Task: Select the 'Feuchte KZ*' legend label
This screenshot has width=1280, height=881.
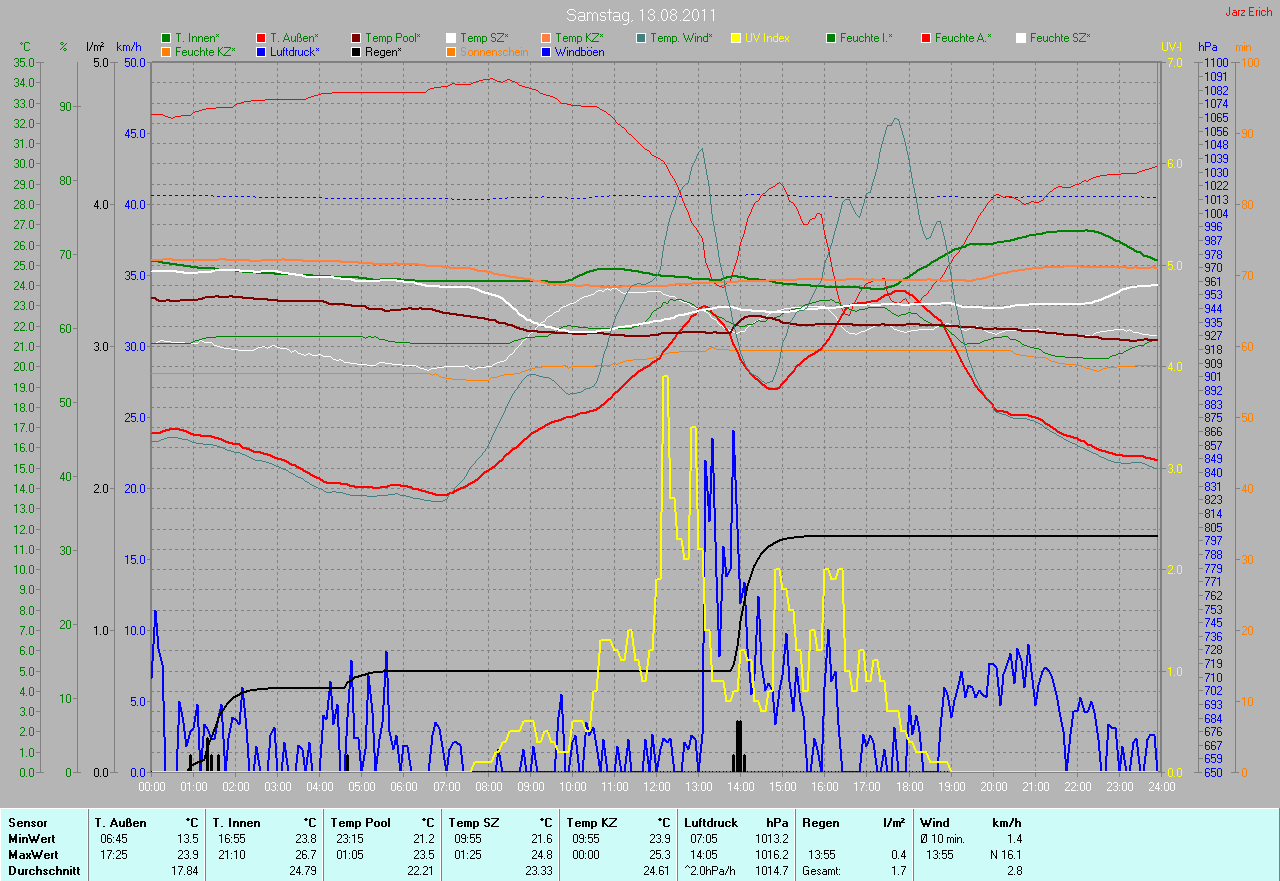Action: pos(205,51)
